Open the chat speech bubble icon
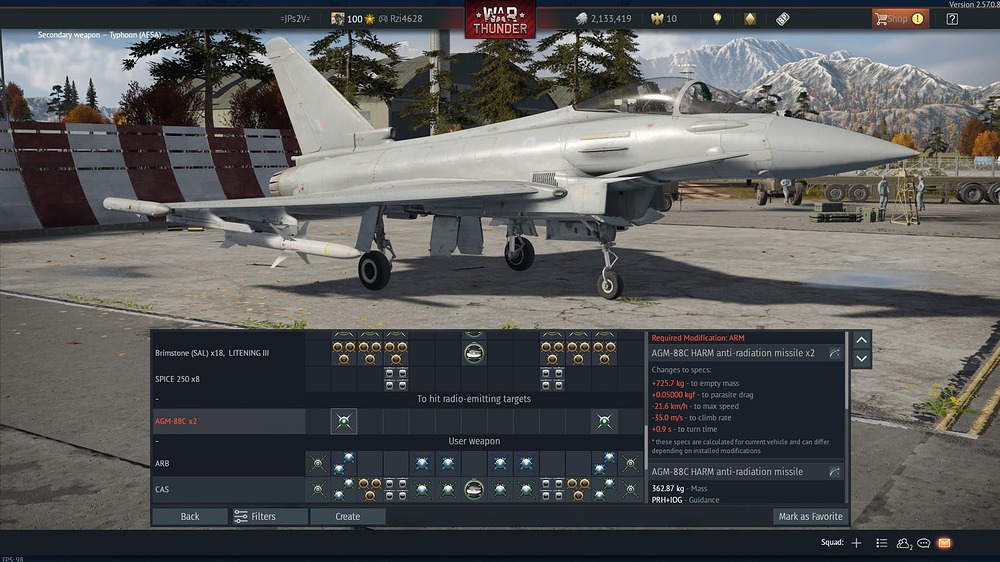This screenshot has width=1000, height=562. 923,544
